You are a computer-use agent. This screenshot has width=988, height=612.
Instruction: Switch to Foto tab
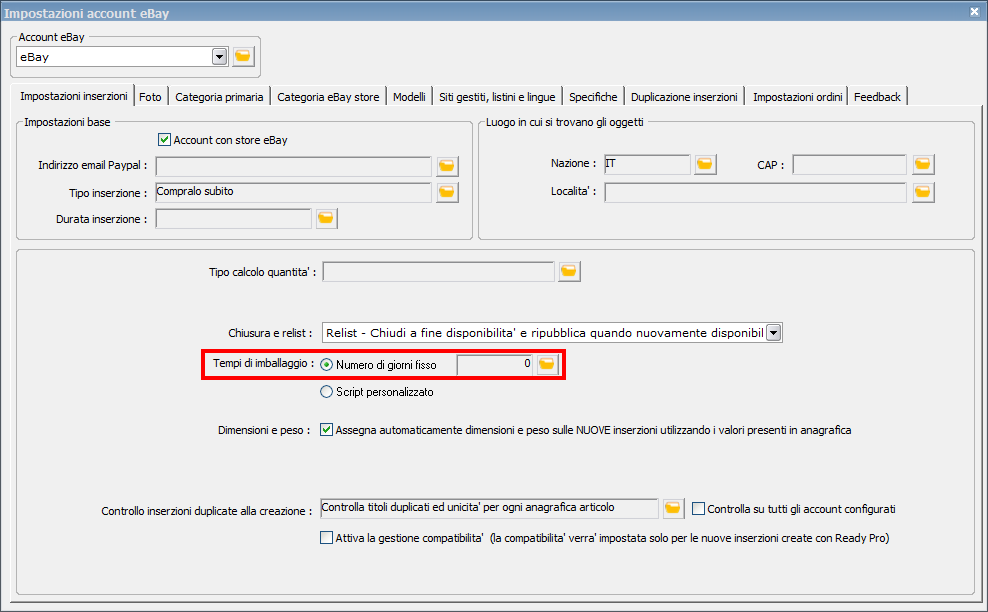point(150,96)
